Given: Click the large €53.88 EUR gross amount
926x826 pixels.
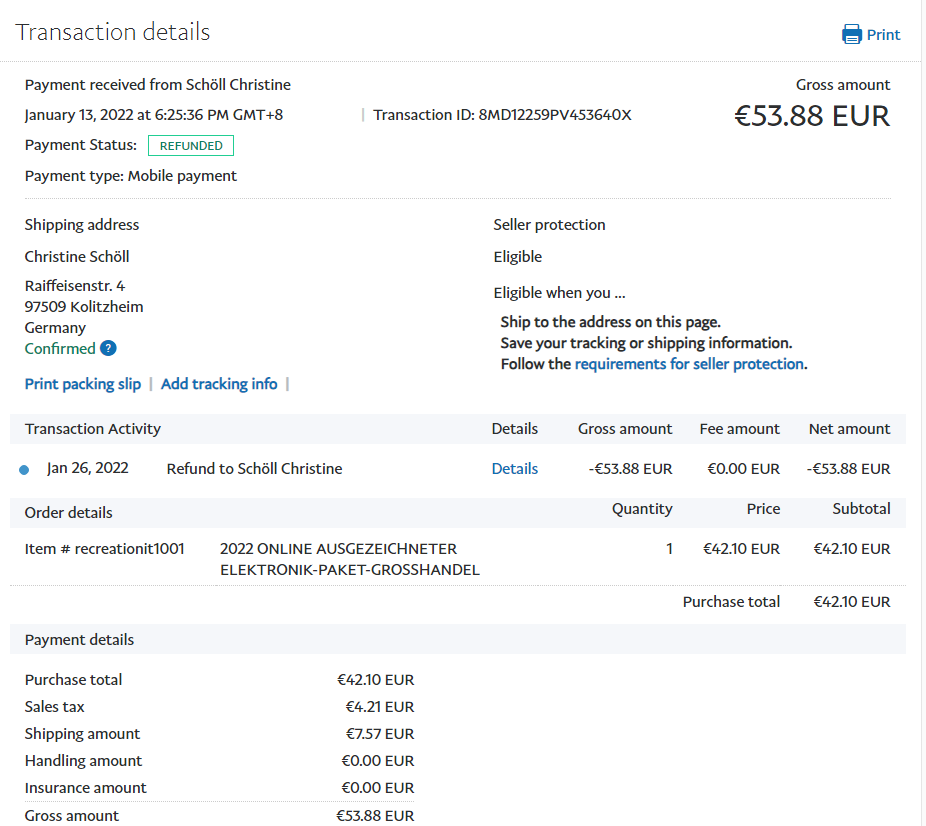Looking at the screenshot, I should (811, 116).
